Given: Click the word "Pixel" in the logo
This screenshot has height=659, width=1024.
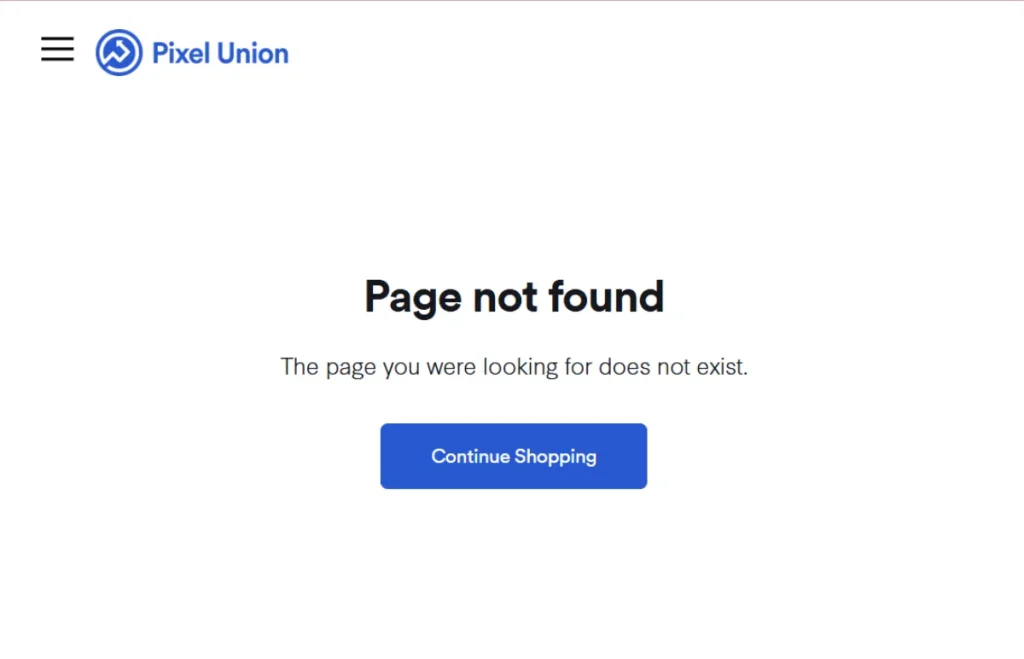Looking at the screenshot, I should [x=181, y=54].
